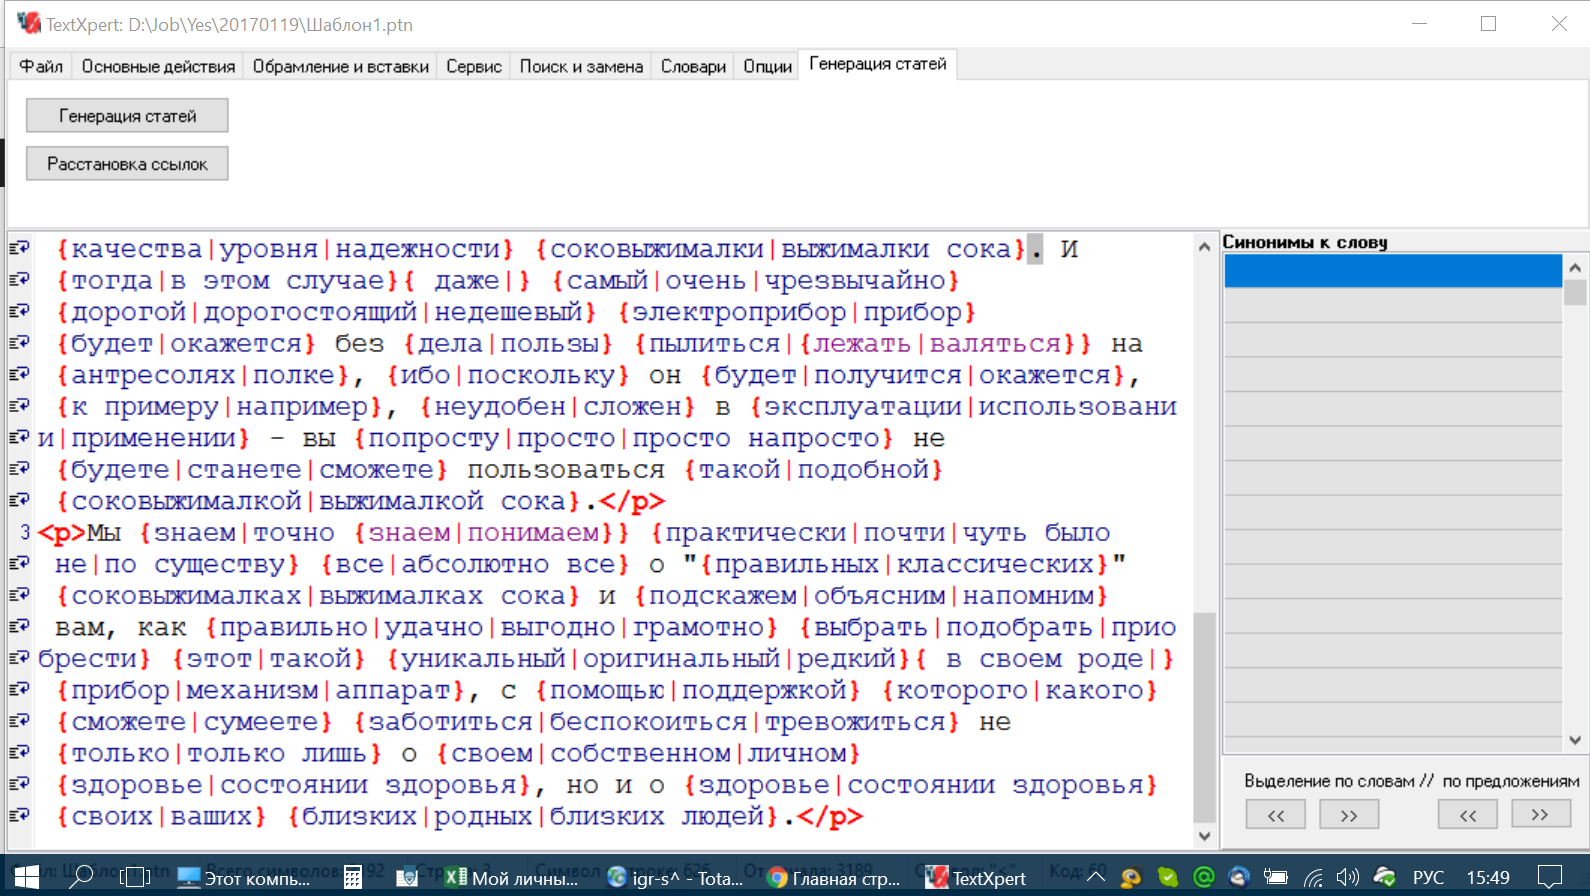Switch to Основные действия tab
The width and height of the screenshot is (1590, 896).
coord(158,66)
